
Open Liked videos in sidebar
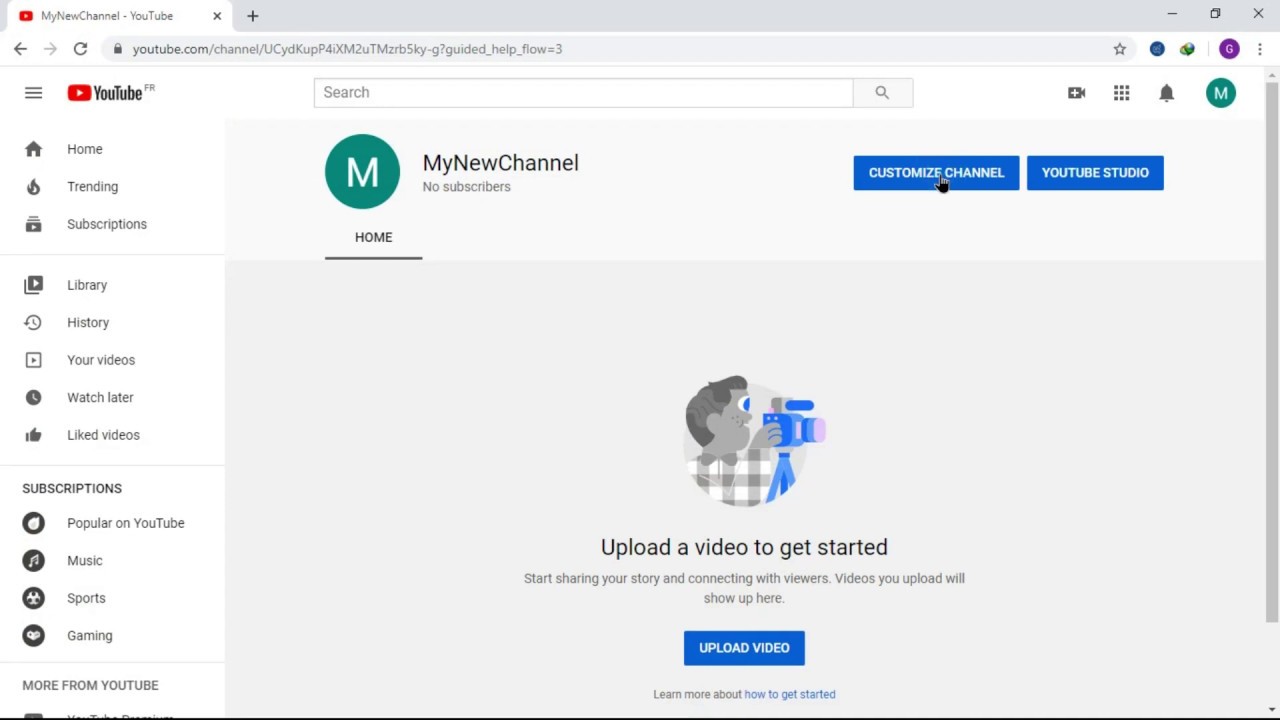pyautogui.click(x=112, y=435)
